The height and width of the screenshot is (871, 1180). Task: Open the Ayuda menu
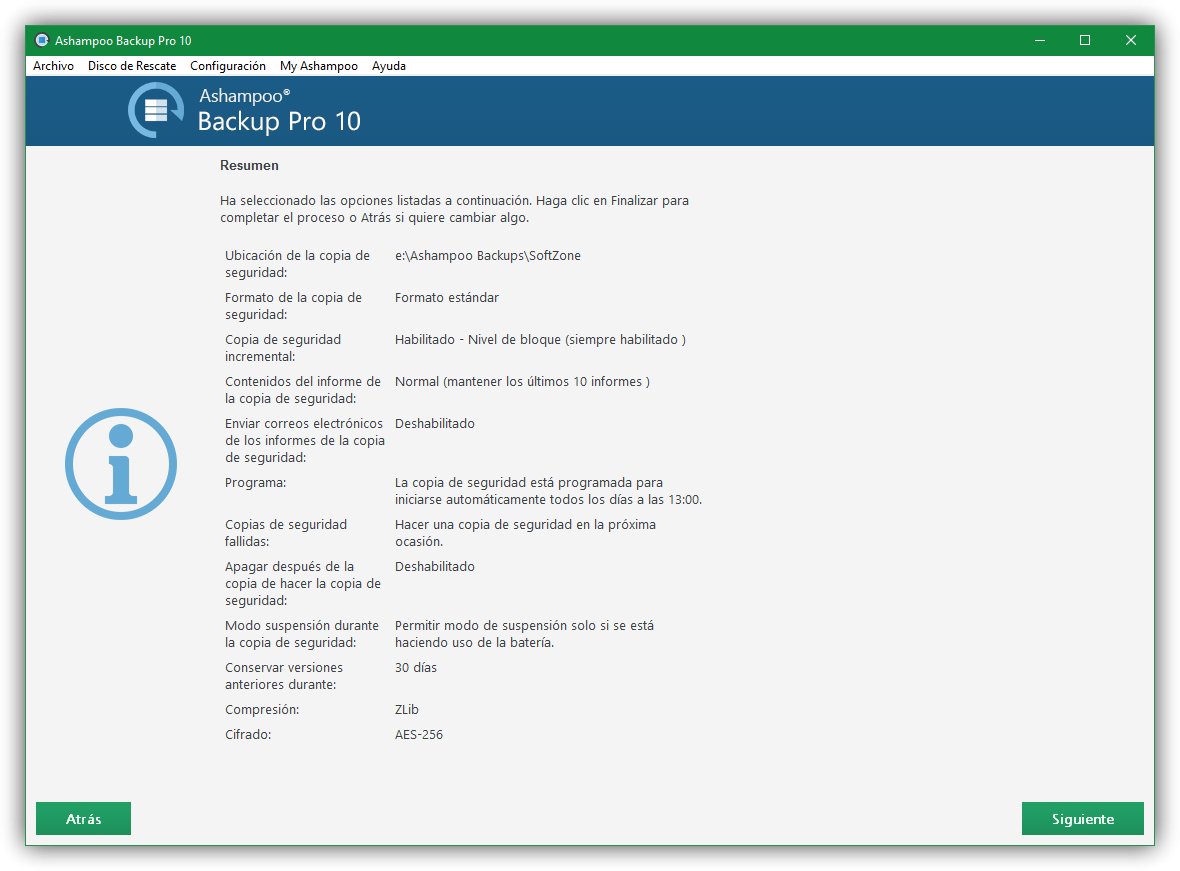389,66
